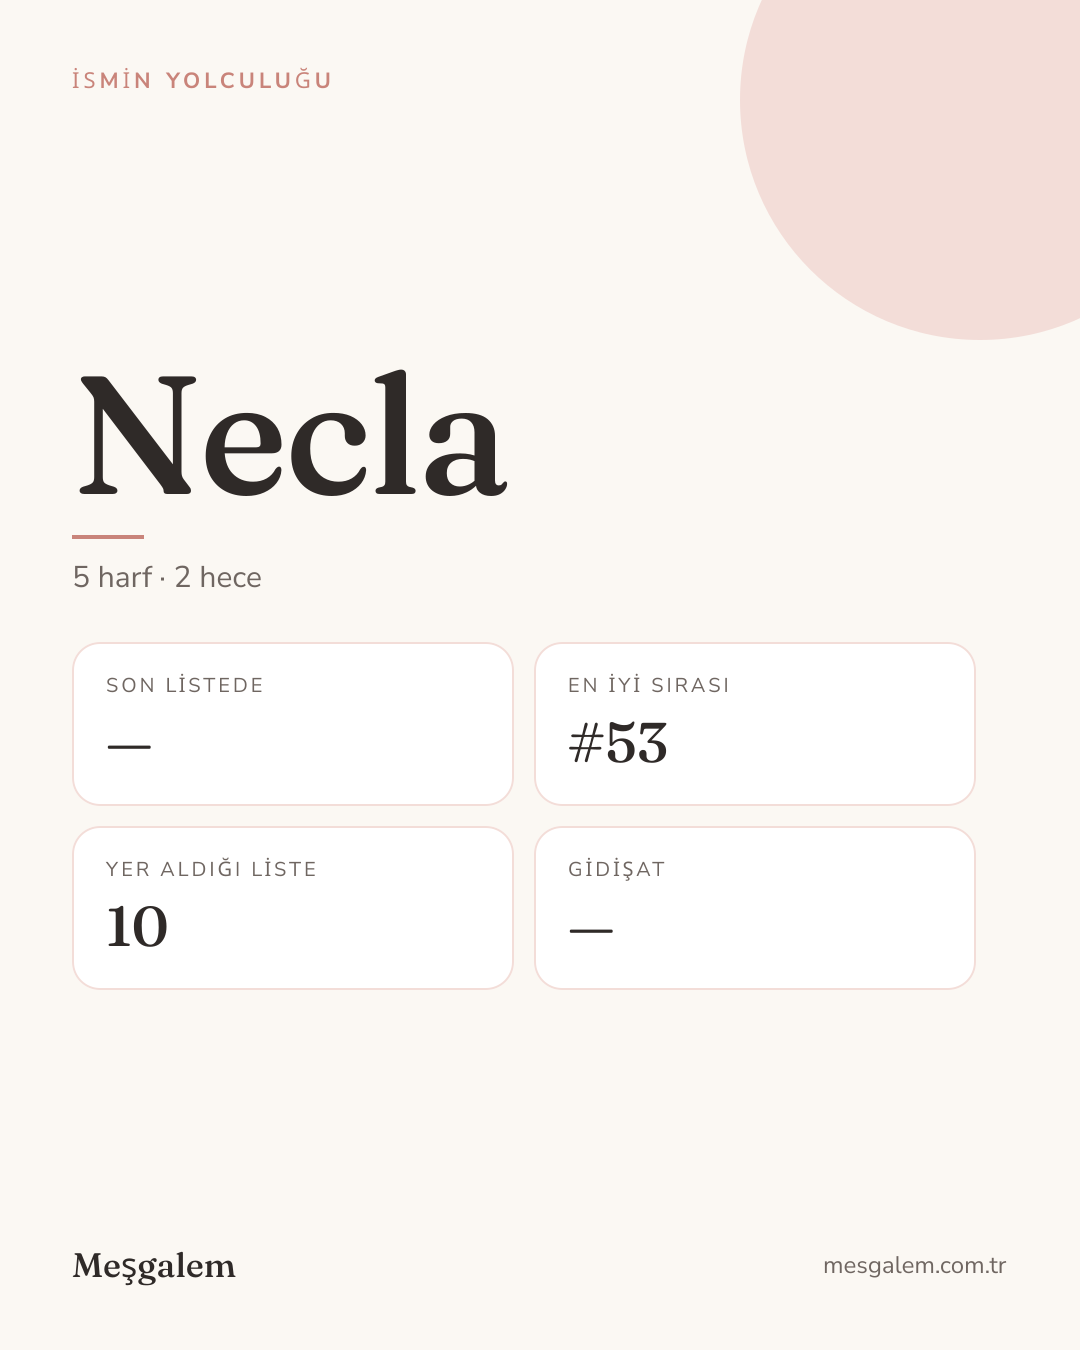Image resolution: width=1080 pixels, height=1350 pixels.
Task: Click the İSMİN YOLCULUĞU header label
Action: coord(202,80)
